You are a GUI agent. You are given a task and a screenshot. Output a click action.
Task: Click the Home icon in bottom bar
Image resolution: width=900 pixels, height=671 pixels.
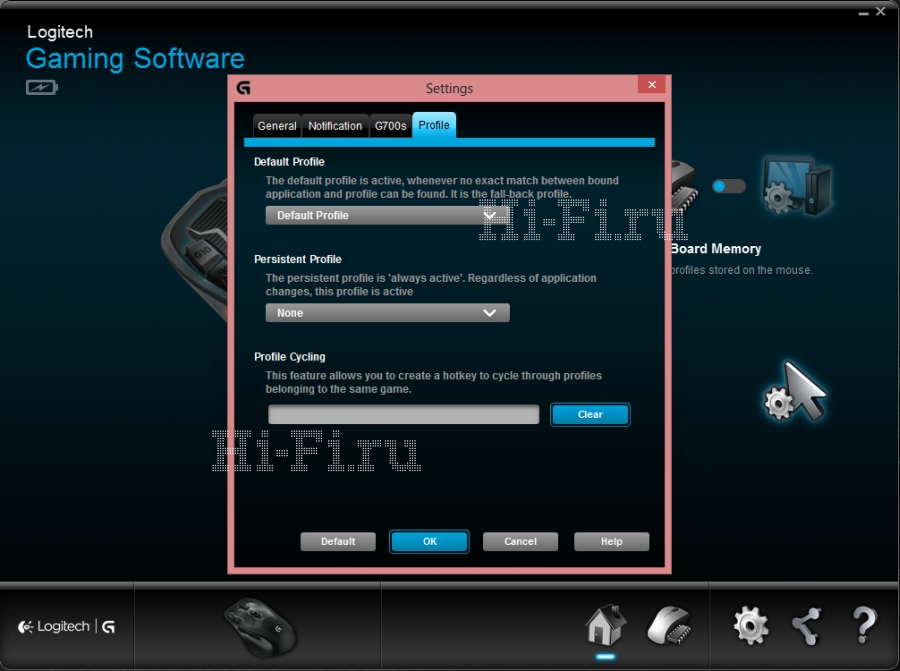click(605, 625)
